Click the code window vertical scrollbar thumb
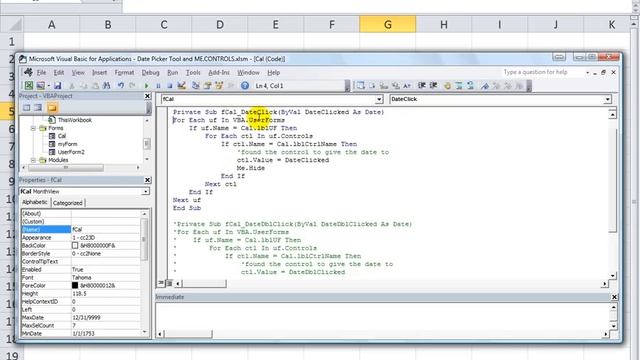This screenshot has width=640, height=360. click(612, 180)
